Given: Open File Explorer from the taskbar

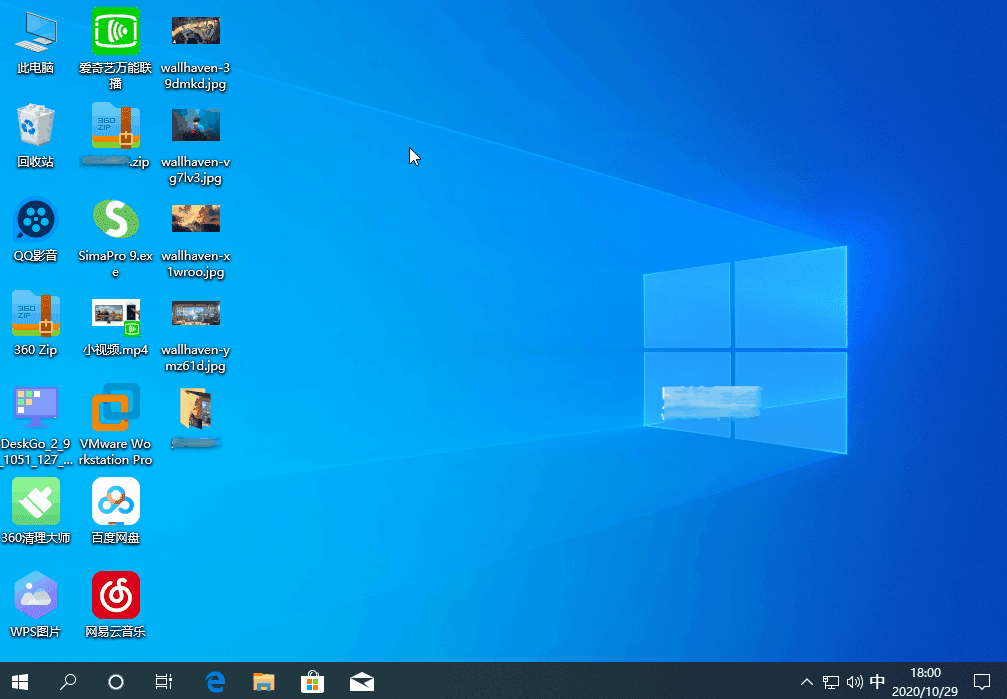Looking at the screenshot, I should 263,681.
